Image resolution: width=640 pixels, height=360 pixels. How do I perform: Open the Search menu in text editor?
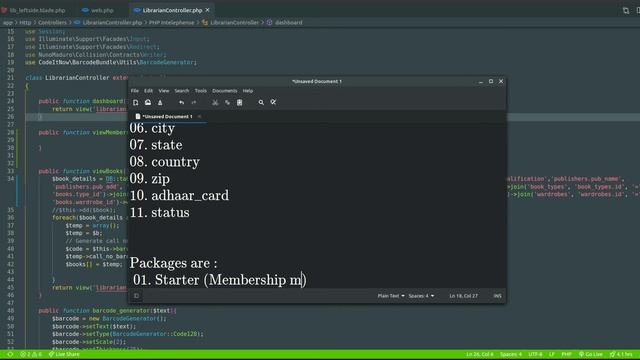click(x=182, y=91)
